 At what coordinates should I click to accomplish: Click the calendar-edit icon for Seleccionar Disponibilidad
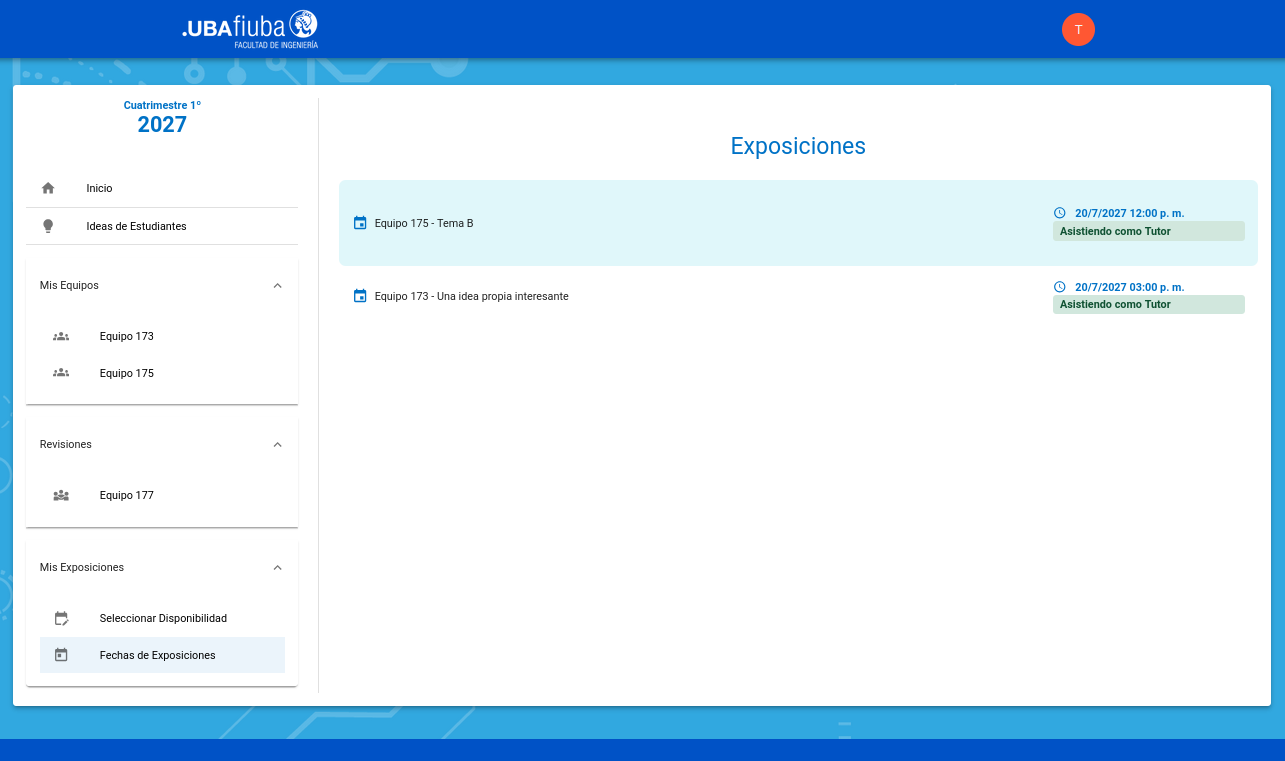tap(61, 618)
